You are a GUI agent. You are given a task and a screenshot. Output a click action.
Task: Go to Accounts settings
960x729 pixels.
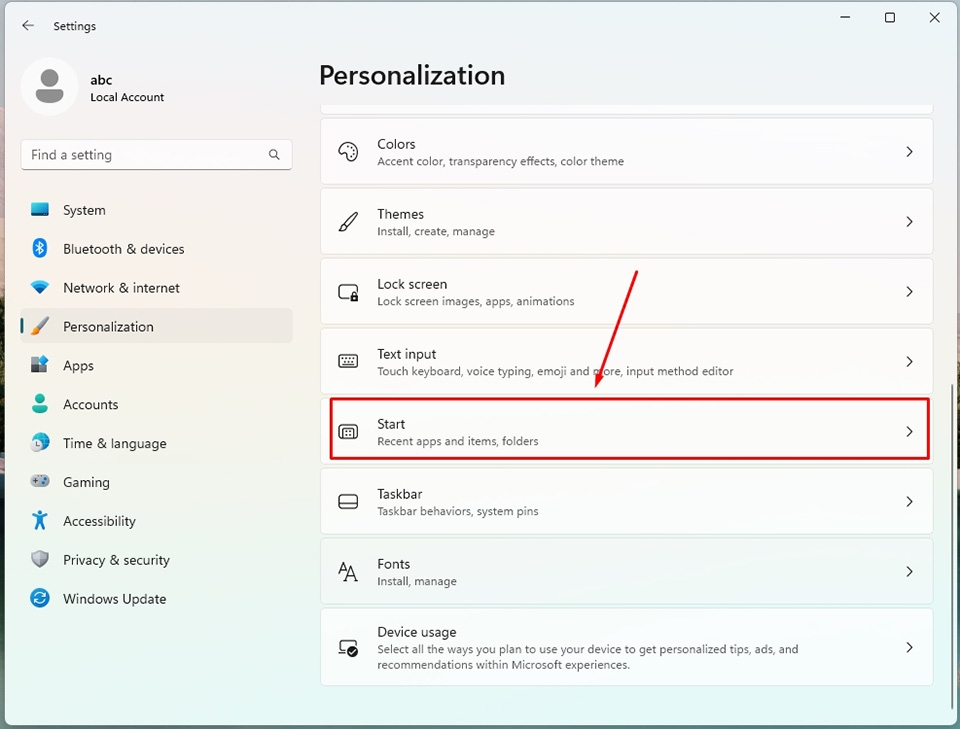coord(157,404)
